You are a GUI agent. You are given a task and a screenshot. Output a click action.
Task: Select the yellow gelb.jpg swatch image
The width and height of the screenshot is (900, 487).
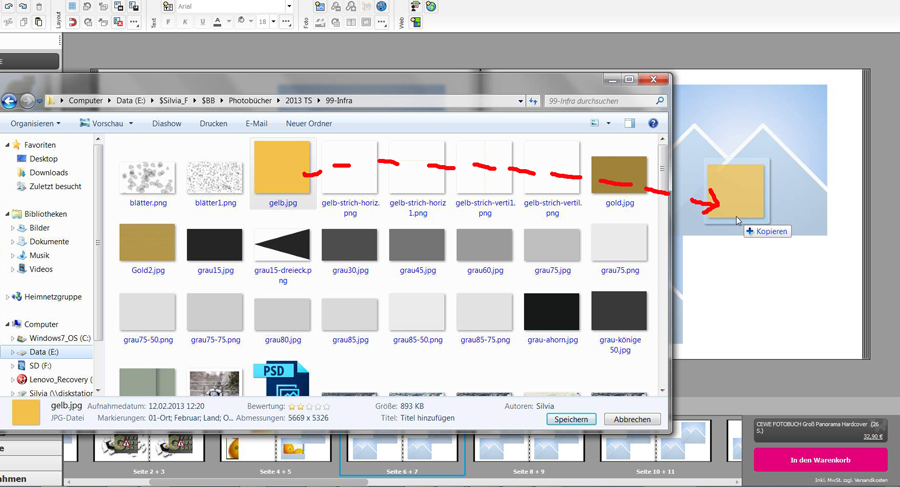tap(282, 167)
